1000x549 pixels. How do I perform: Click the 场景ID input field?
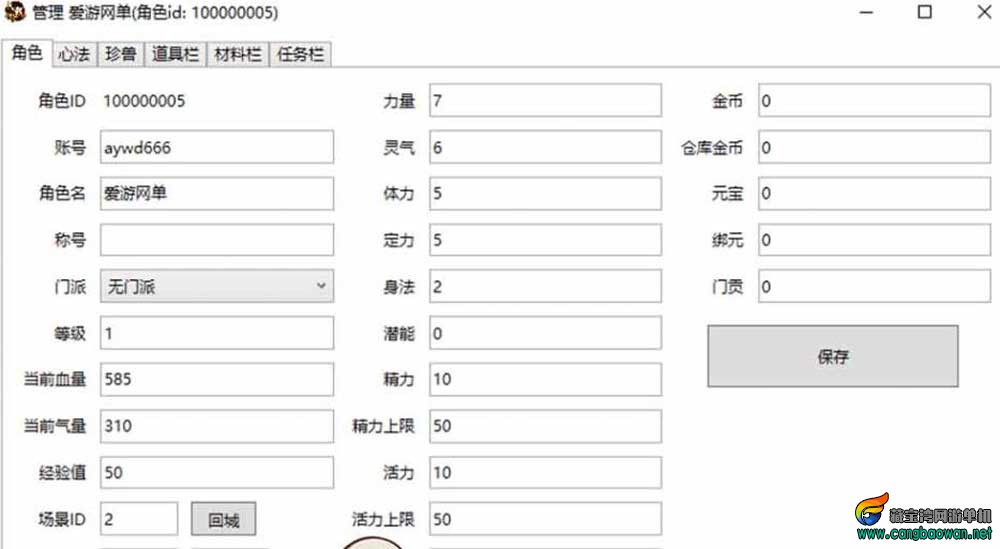coord(139,519)
